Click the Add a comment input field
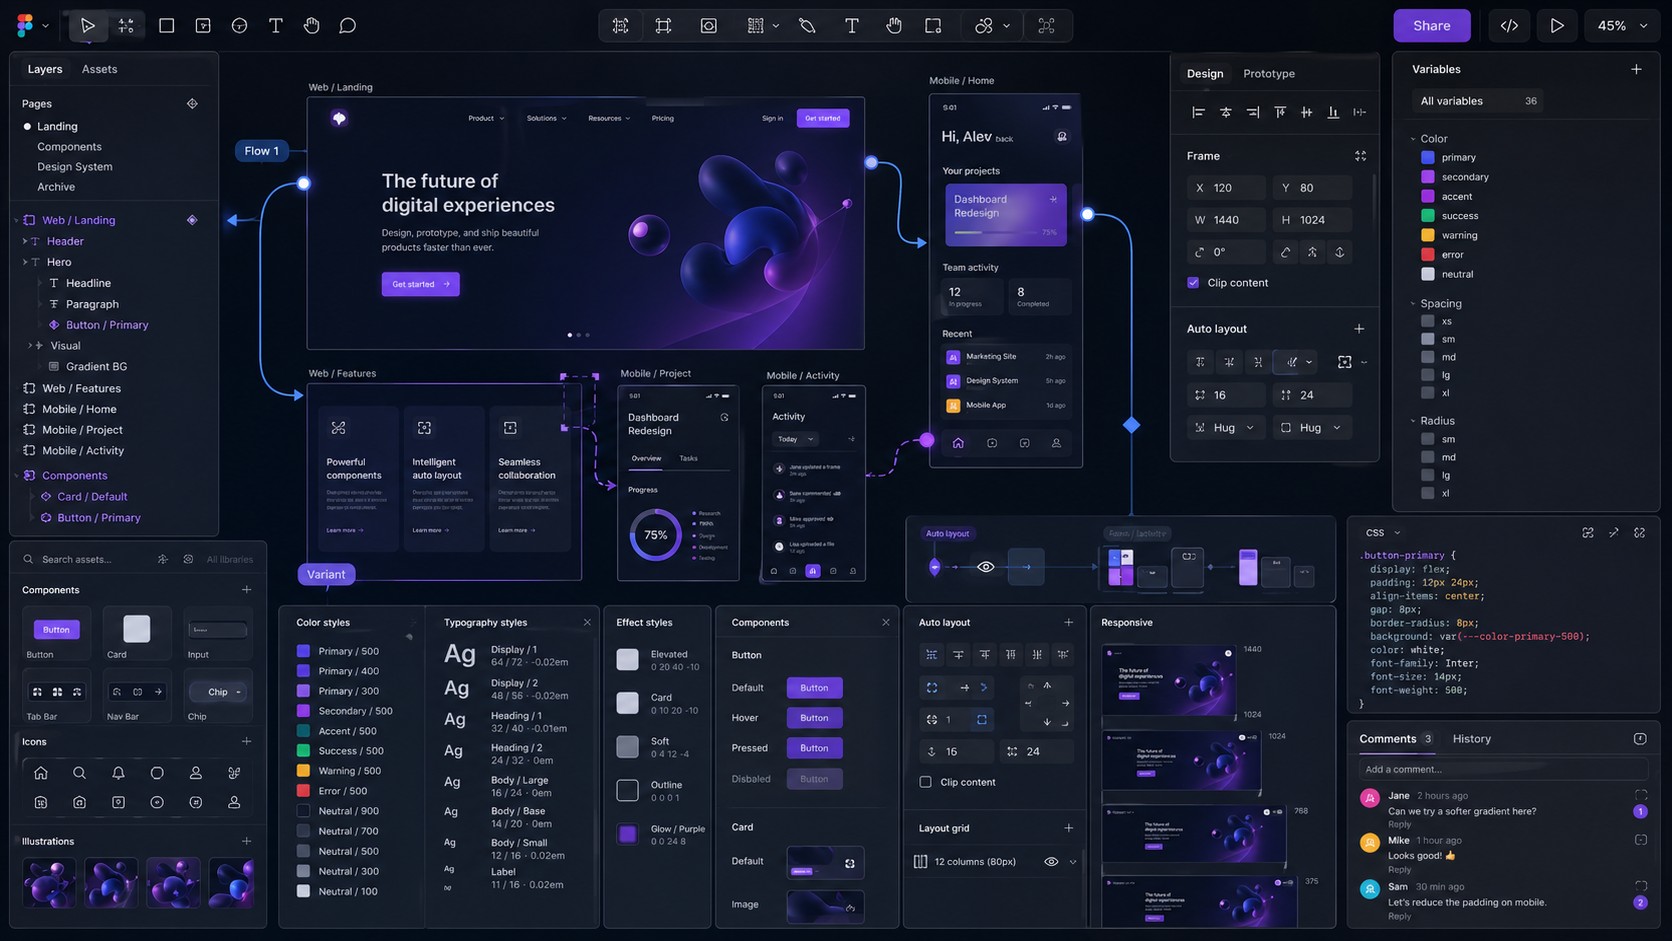The height and width of the screenshot is (941, 1672). click(1500, 769)
